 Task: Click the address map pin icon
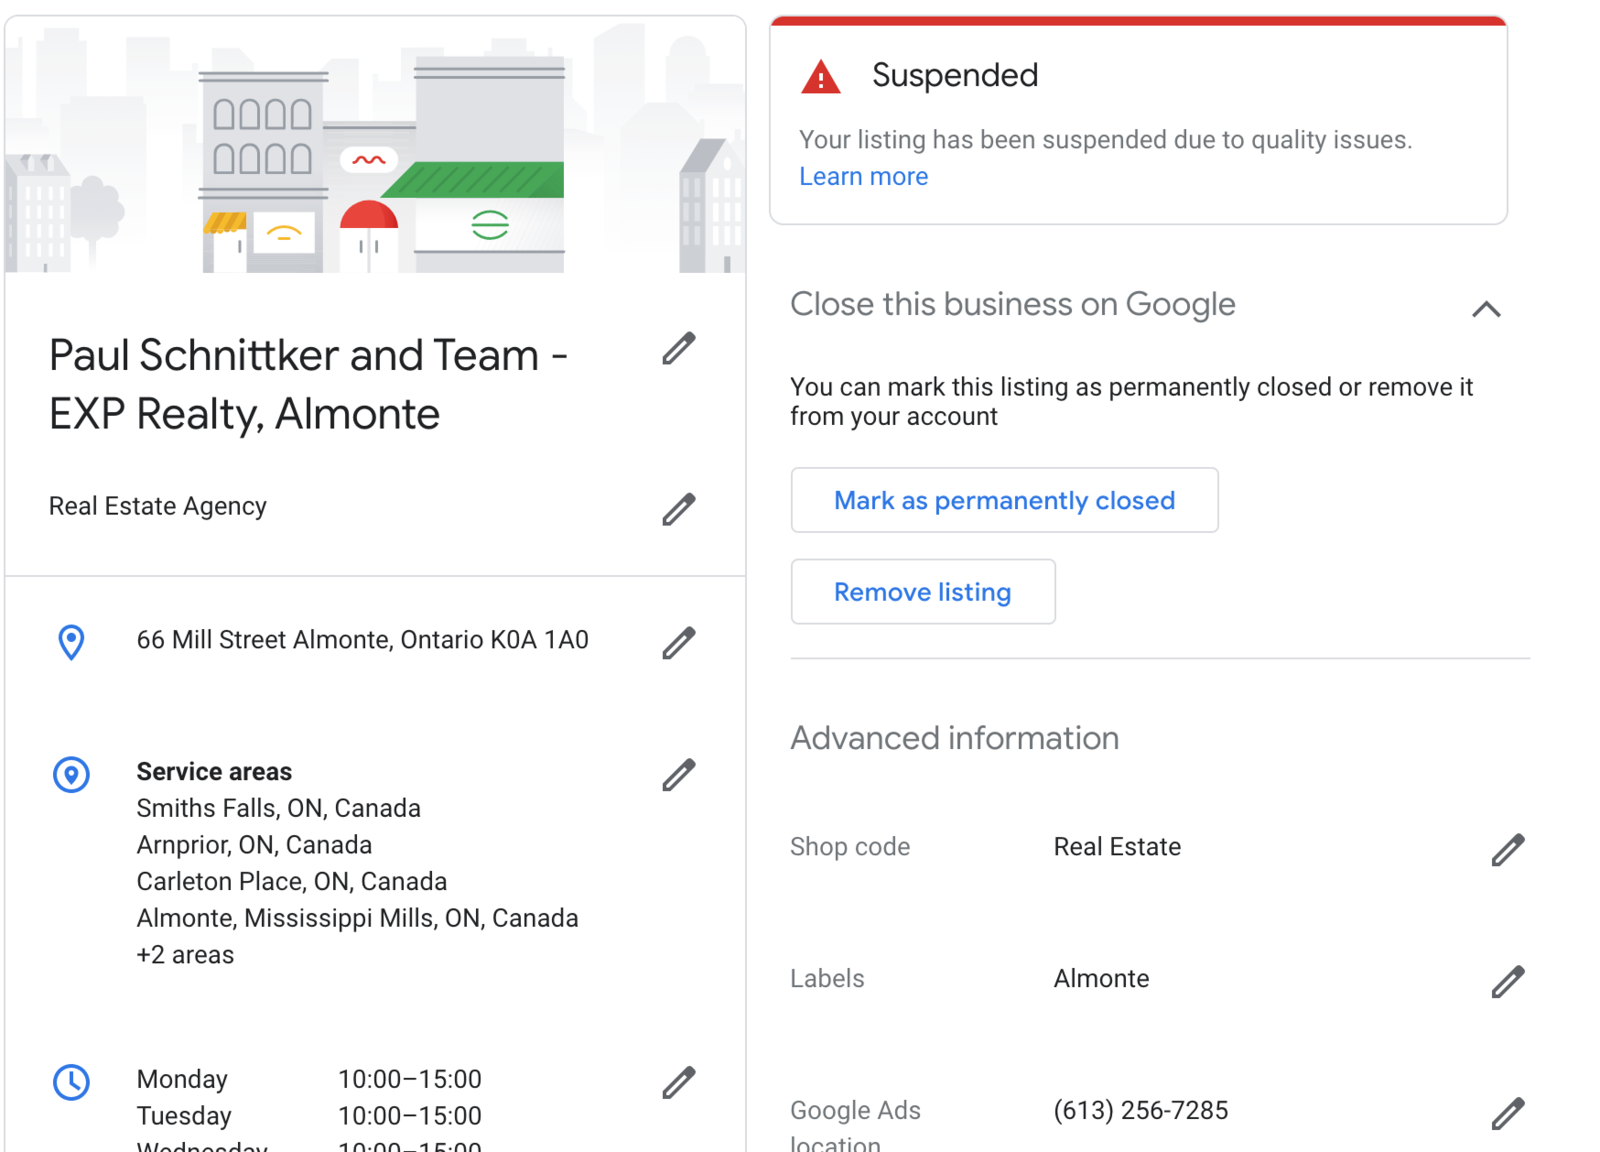pyautogui.click(x=71, y=642)
